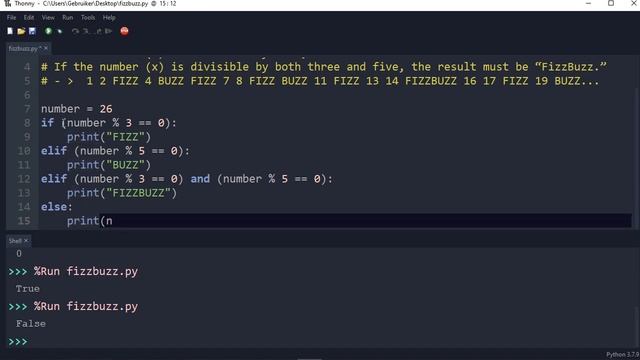640x360 pixels.
Task: Maximize the Thonny window
Action: (611, 4)
